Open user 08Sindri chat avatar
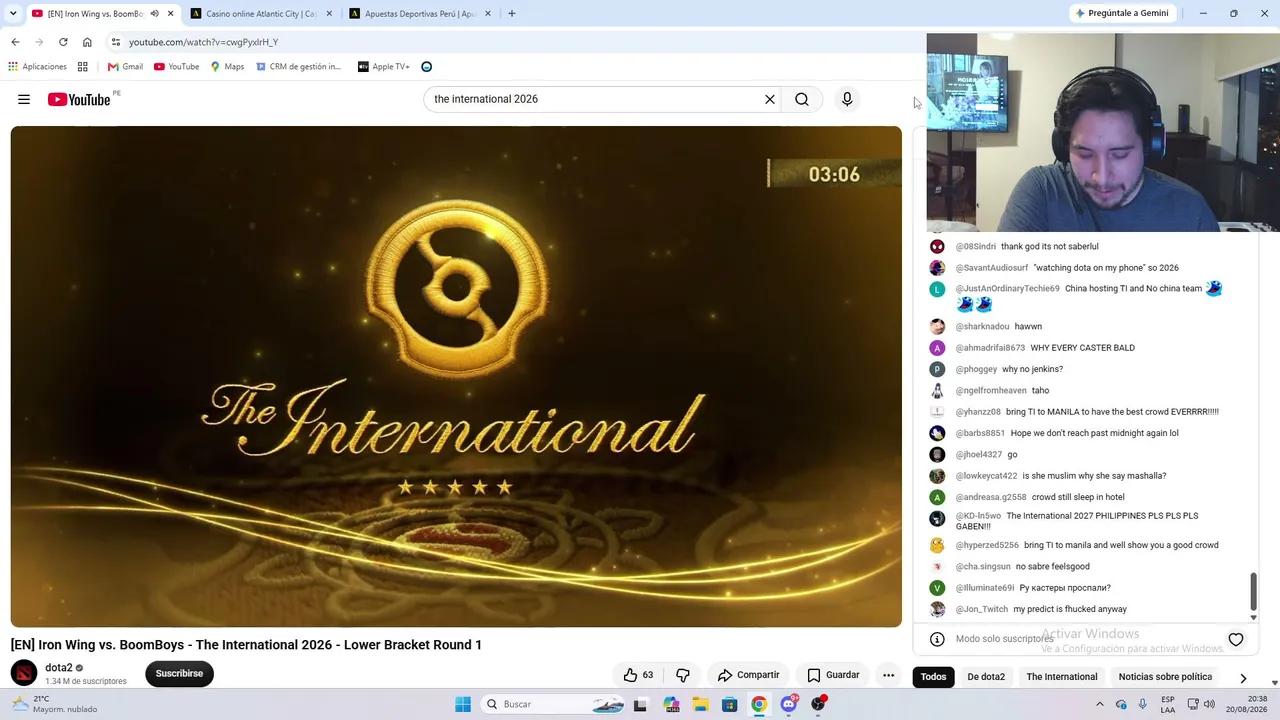 [x=937, y=246]
